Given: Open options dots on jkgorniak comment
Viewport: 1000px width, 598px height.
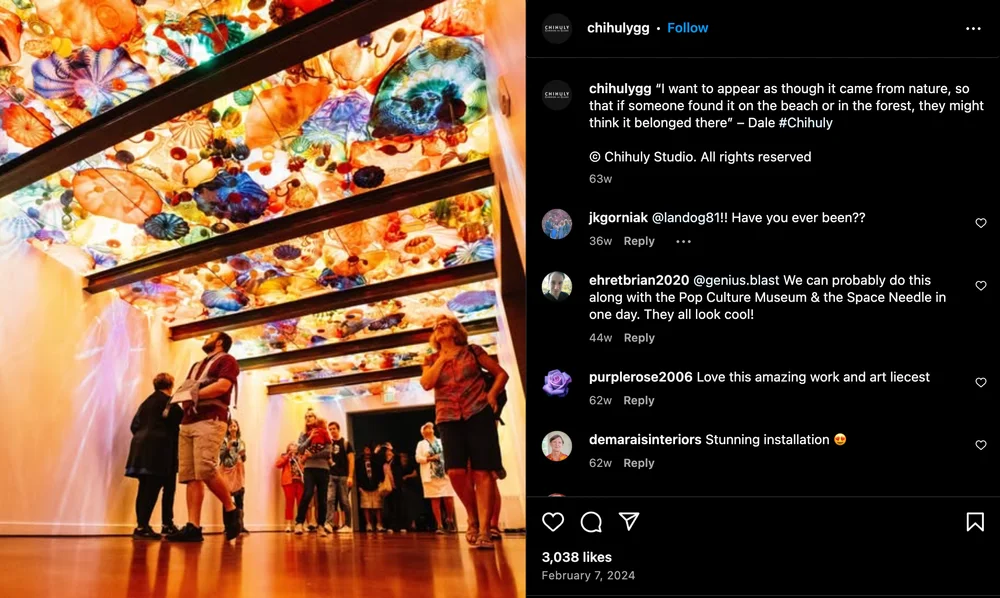Looking at the screenshot, I should (x=683, y=241).
